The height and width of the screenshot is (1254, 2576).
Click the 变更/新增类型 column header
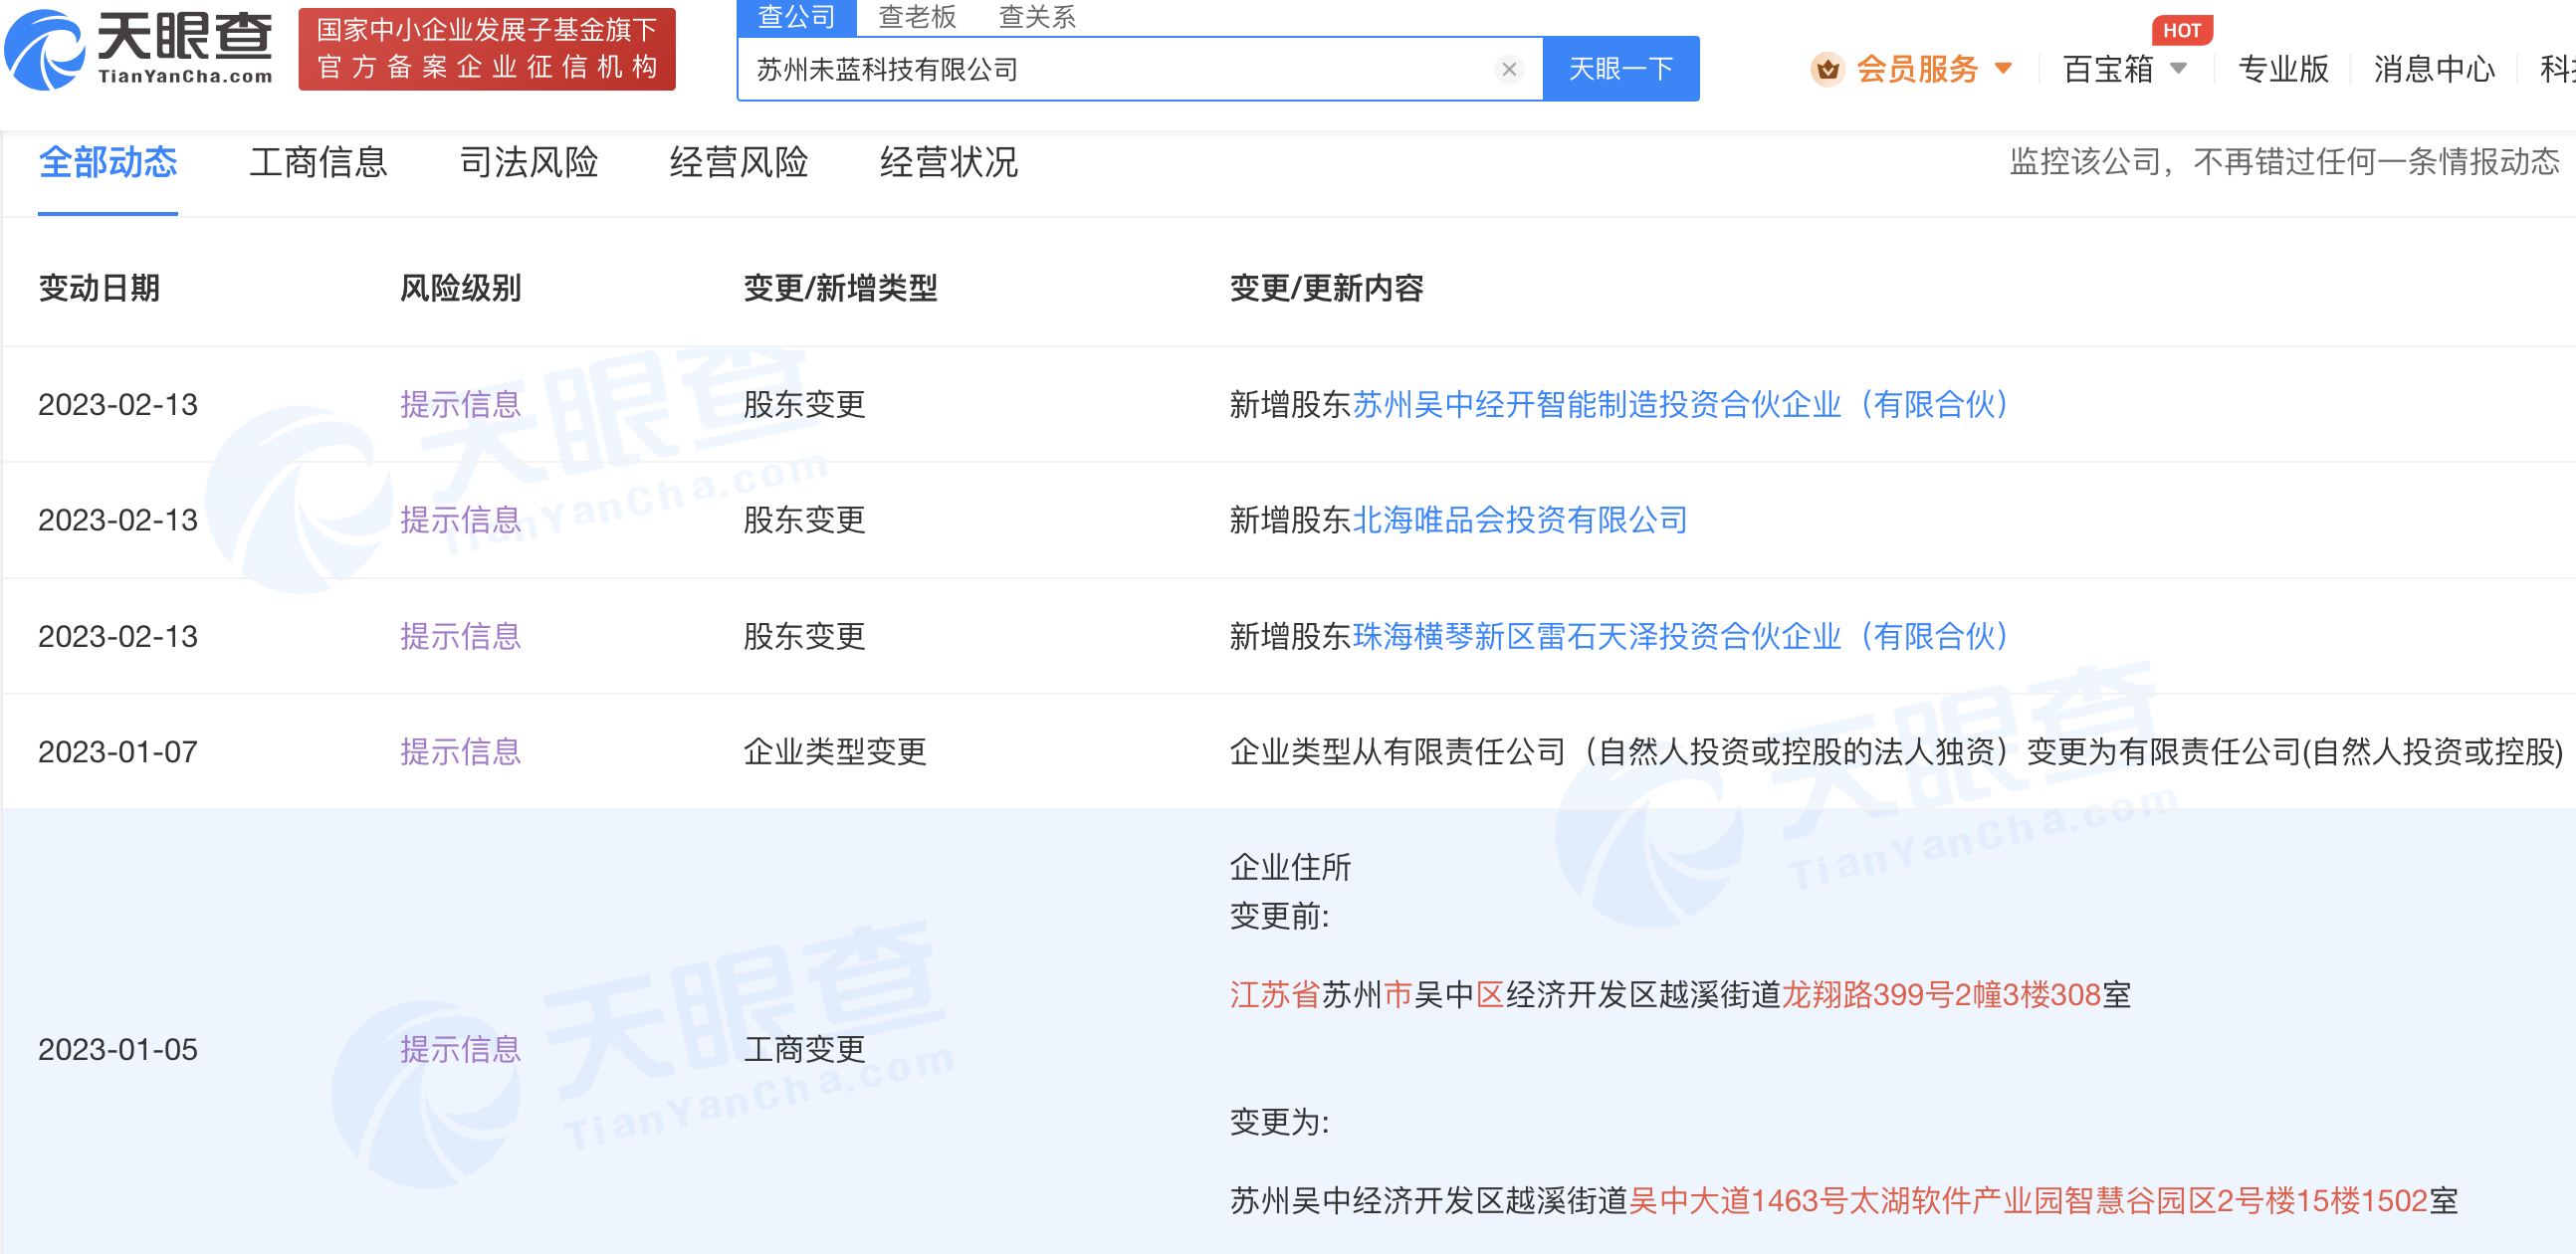tap(840, 288)
